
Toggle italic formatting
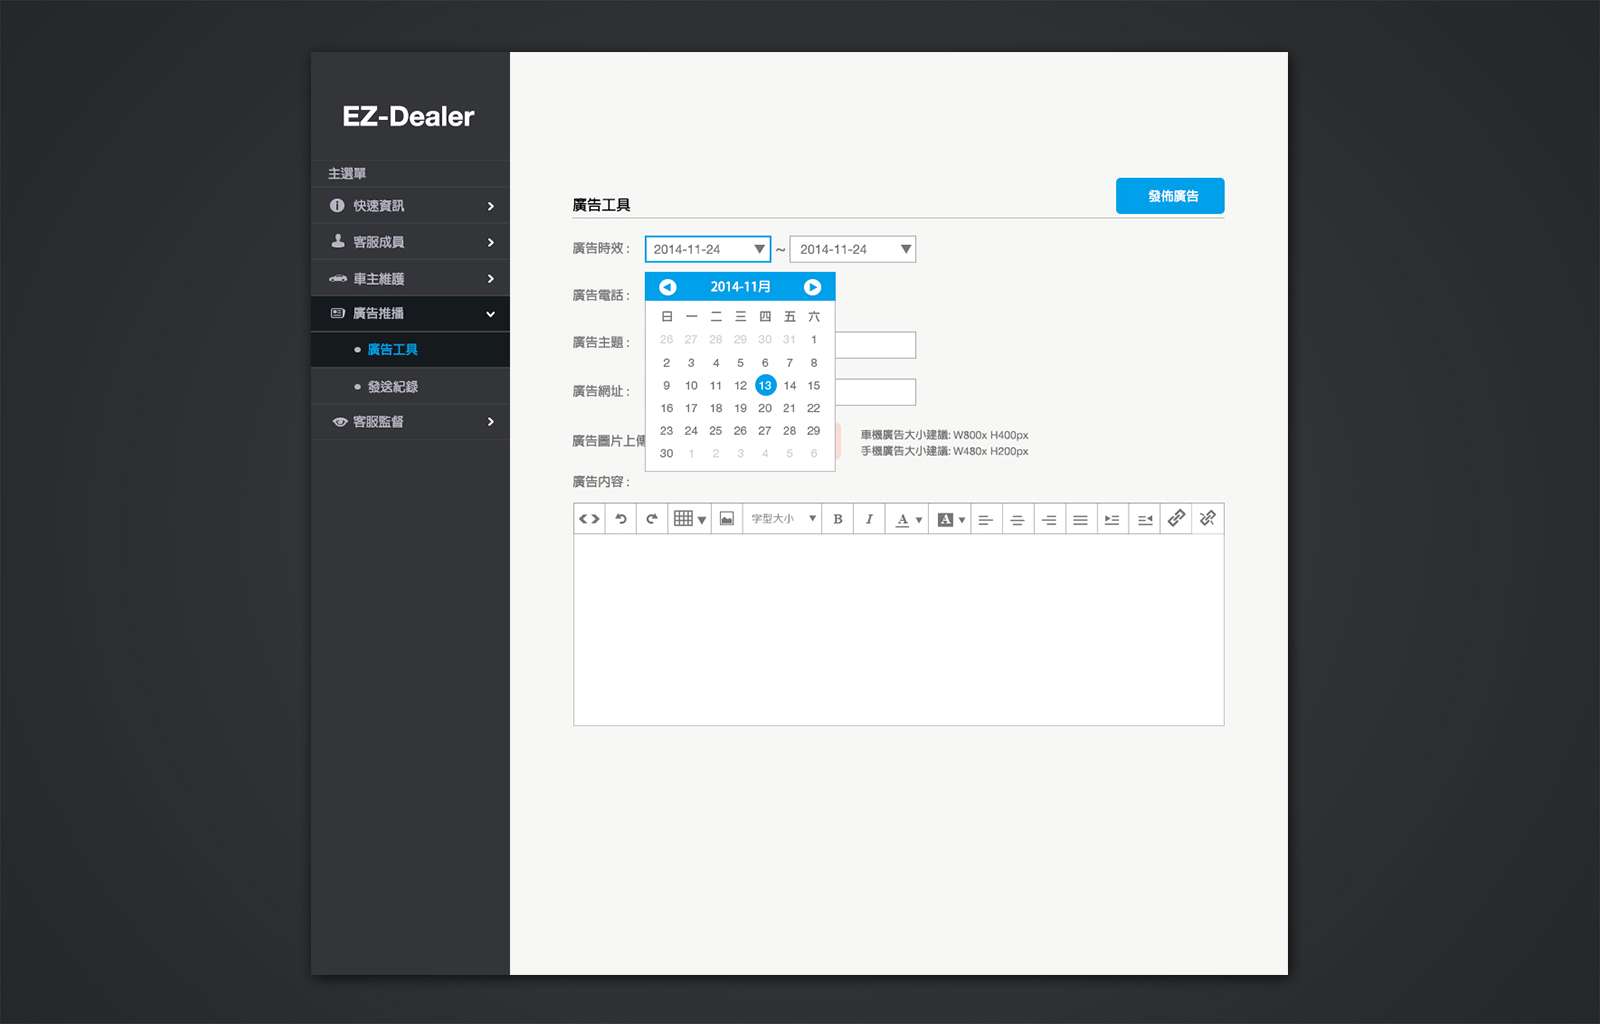pyautogui.click(x=869, y=519)
